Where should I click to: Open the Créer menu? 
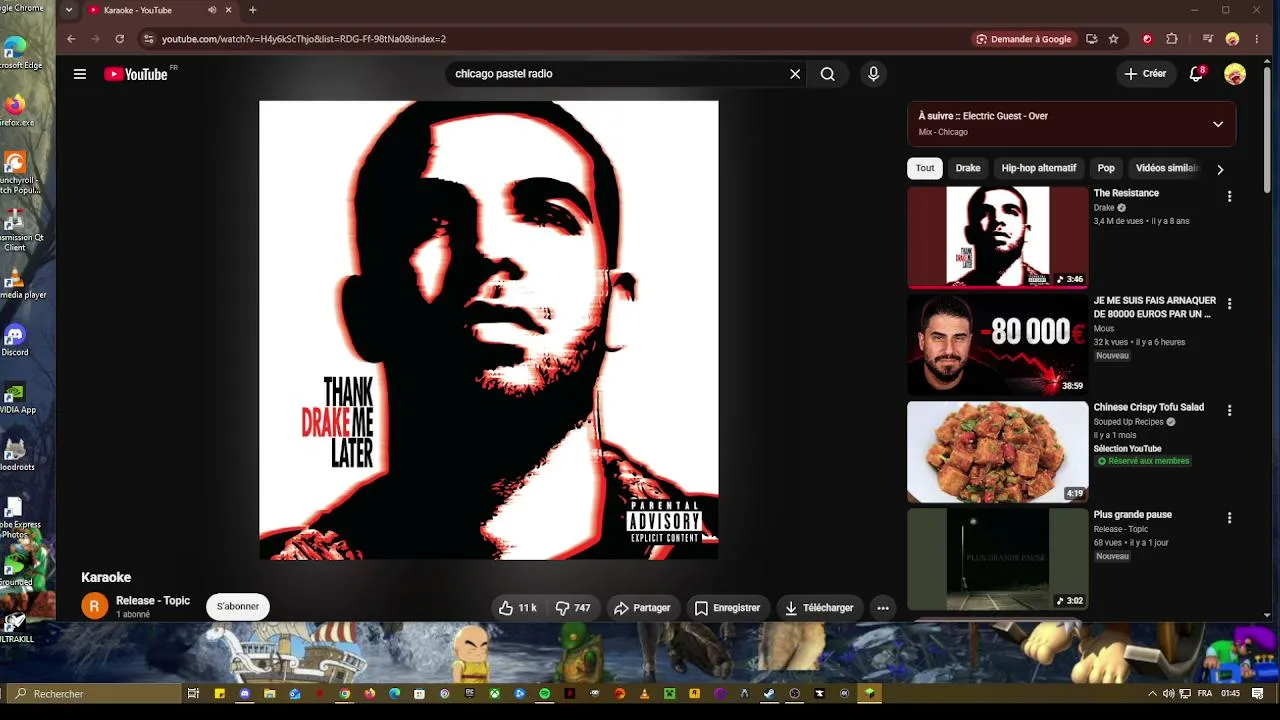point(1146,74)
